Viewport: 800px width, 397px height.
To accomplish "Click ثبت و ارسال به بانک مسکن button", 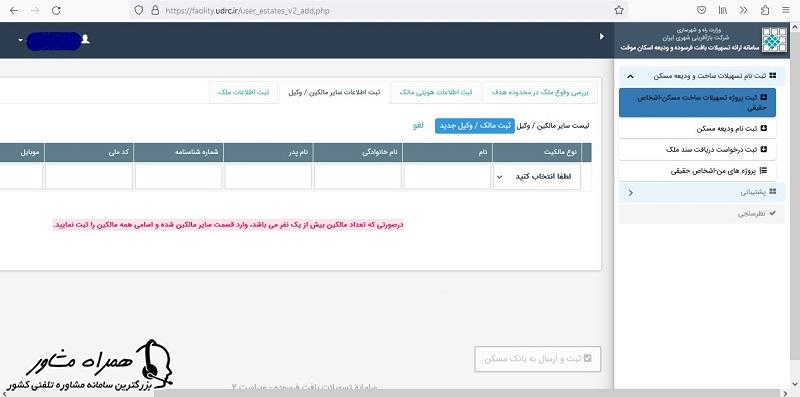I will coord(538,359).
